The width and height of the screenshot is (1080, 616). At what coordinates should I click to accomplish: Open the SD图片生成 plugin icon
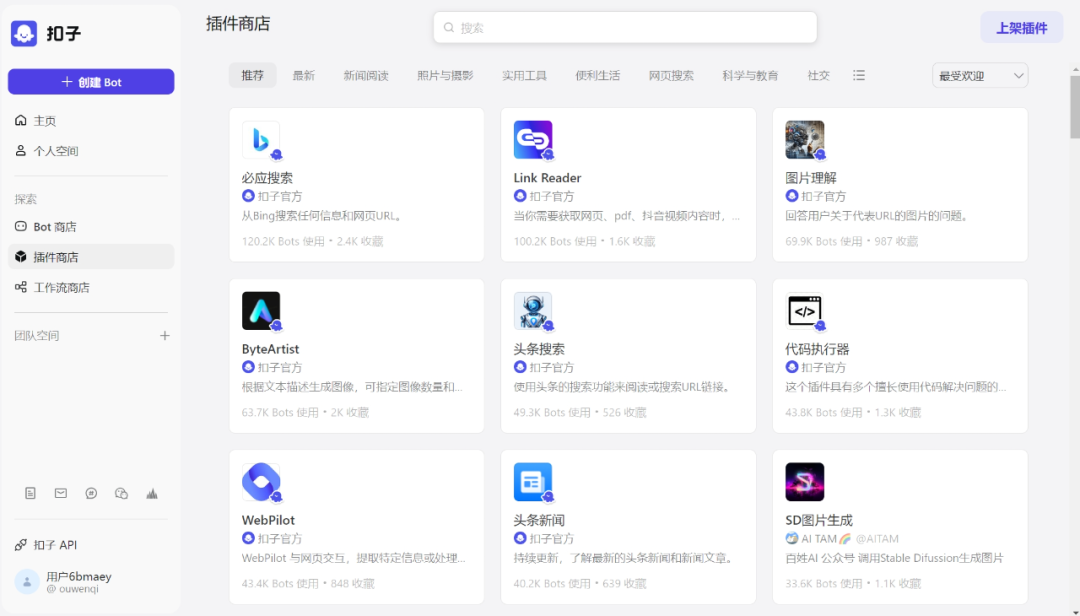click(805, 481)
